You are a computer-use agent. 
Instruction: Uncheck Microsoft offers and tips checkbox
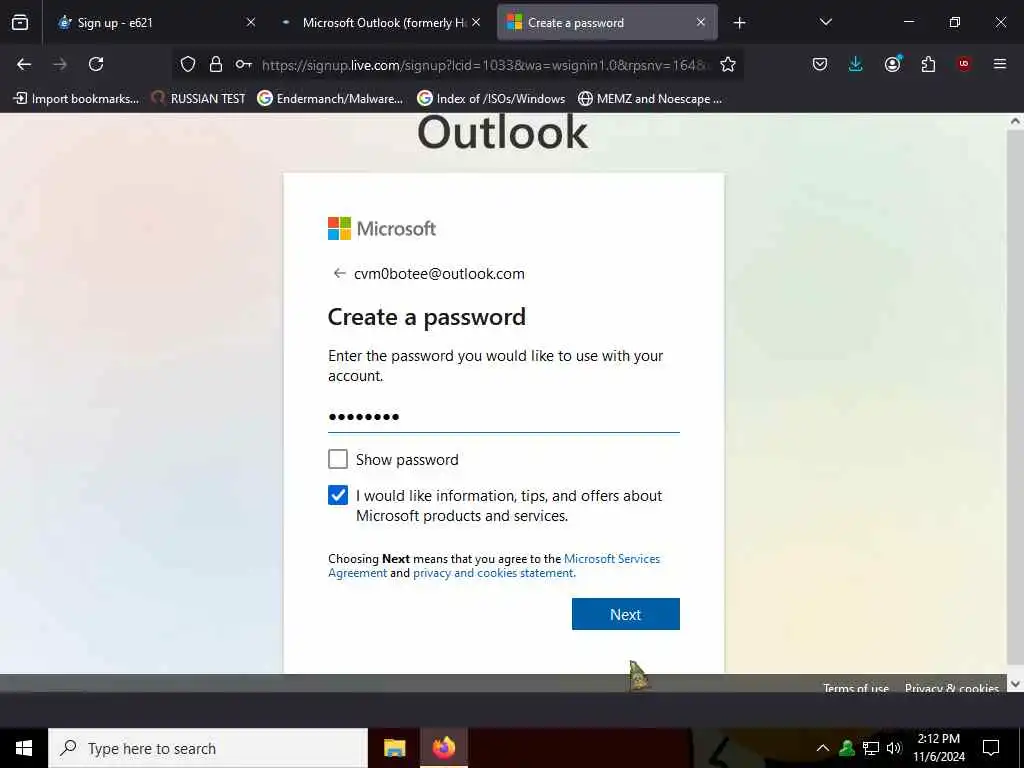338,495
